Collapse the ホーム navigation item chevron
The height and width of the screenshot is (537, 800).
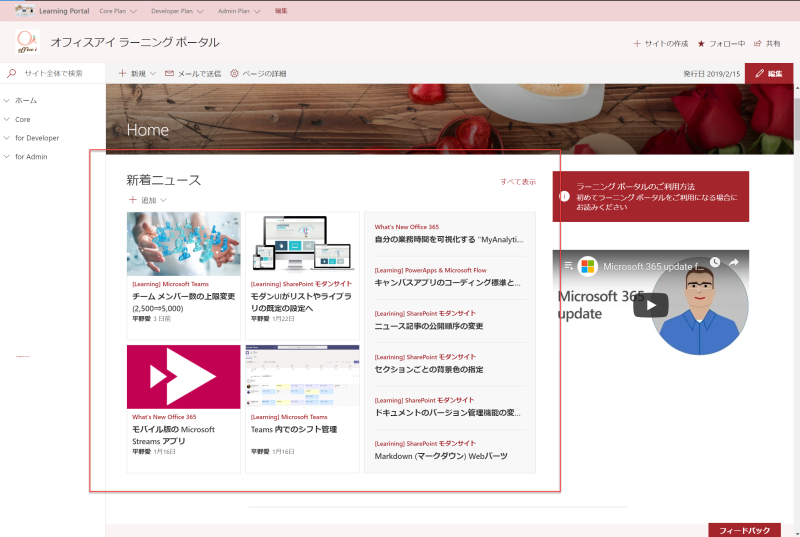pos(7,100)
